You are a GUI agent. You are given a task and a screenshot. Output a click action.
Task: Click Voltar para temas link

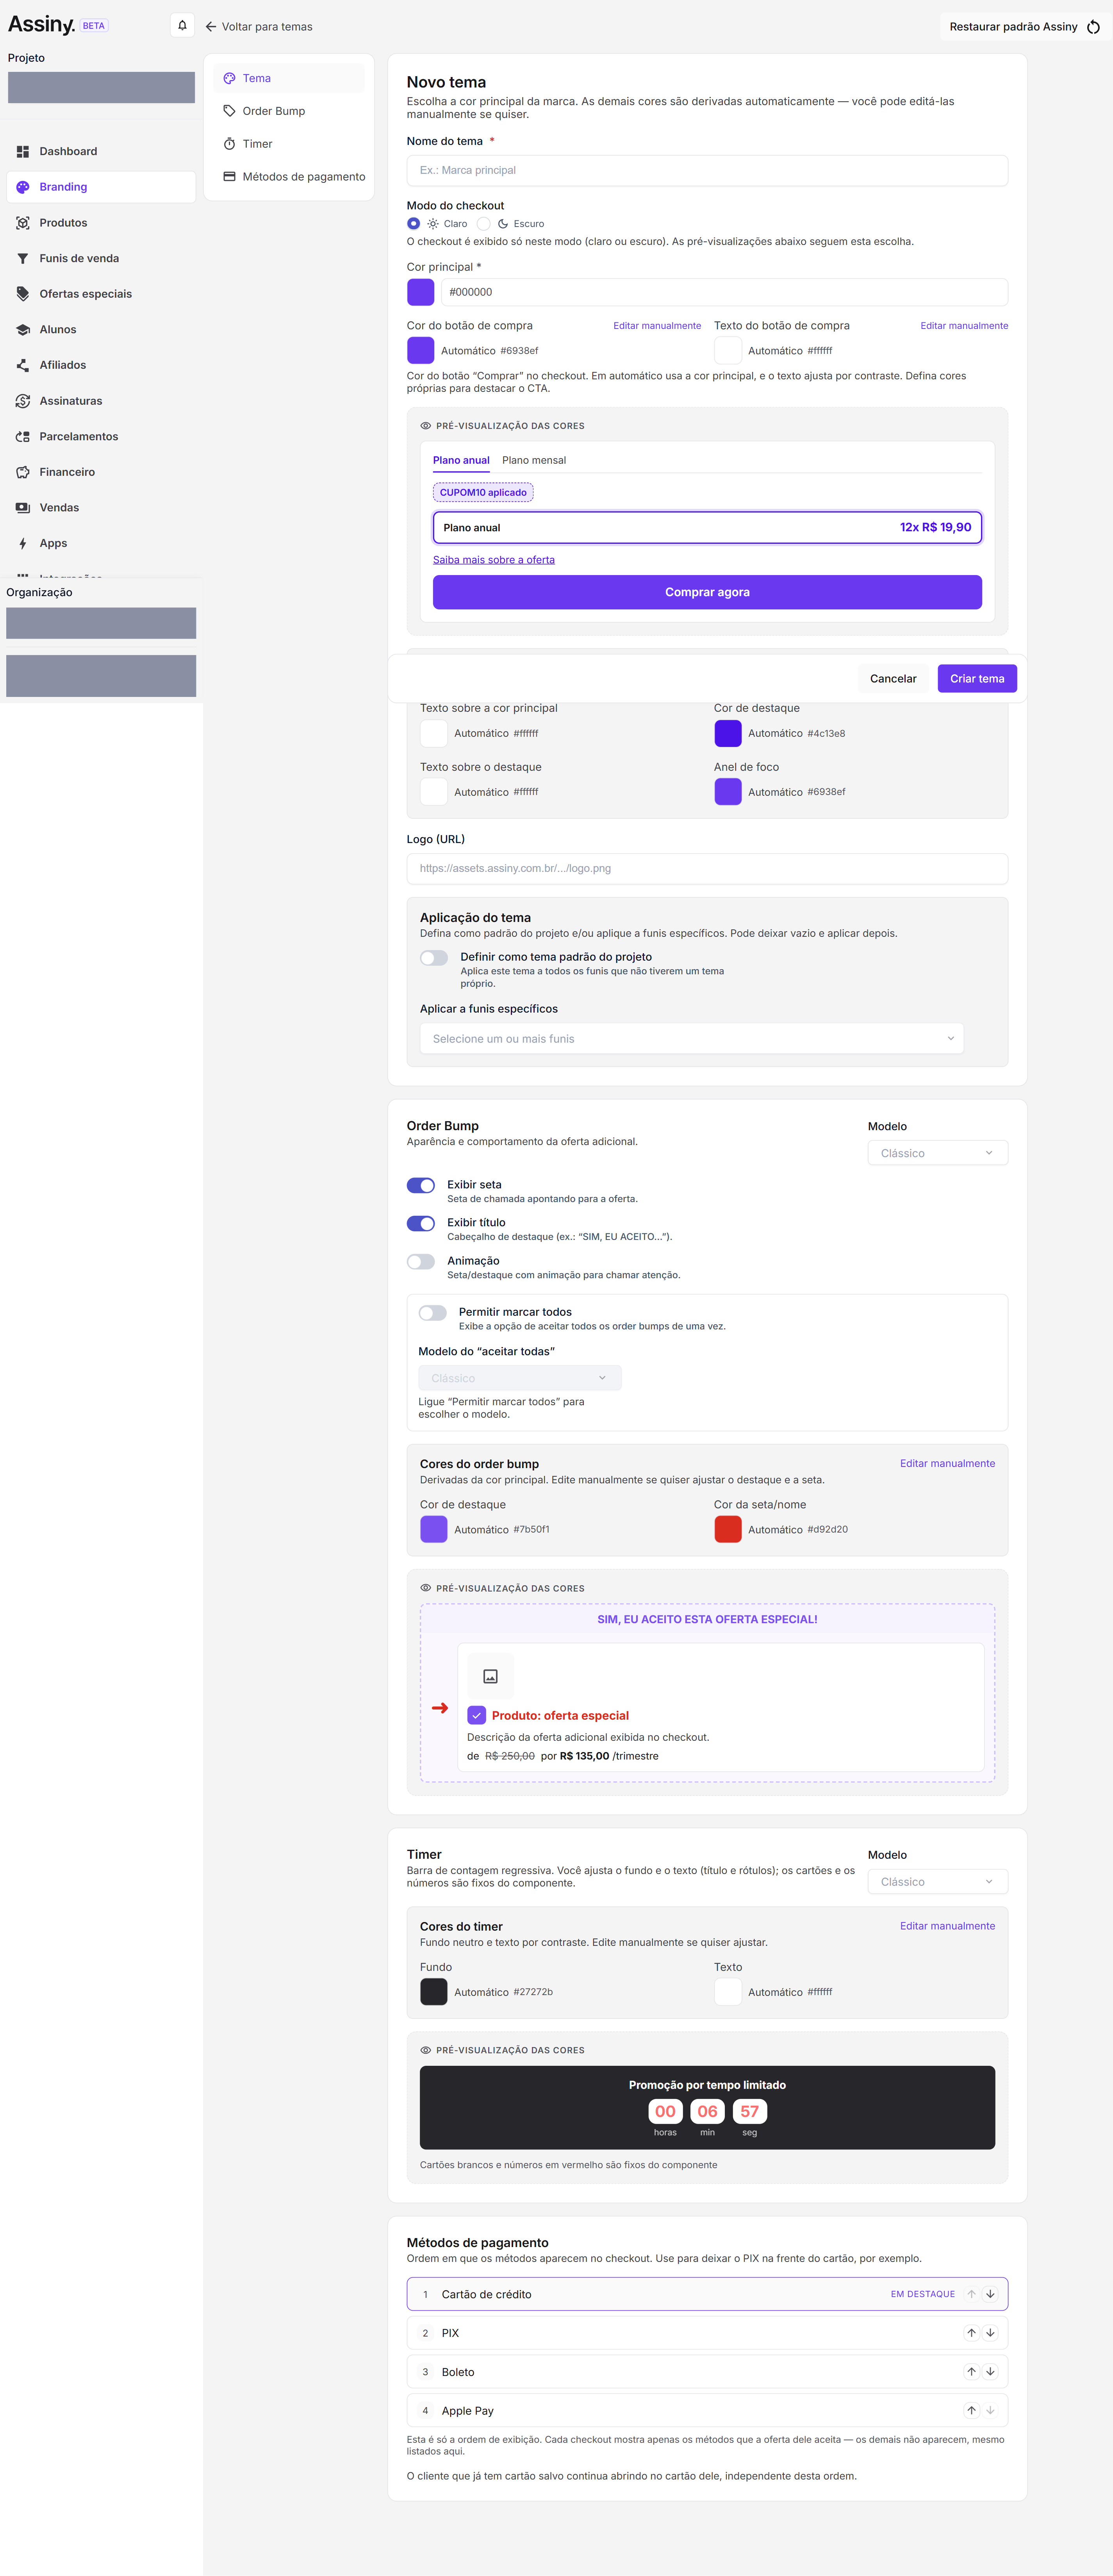(259, 27)
